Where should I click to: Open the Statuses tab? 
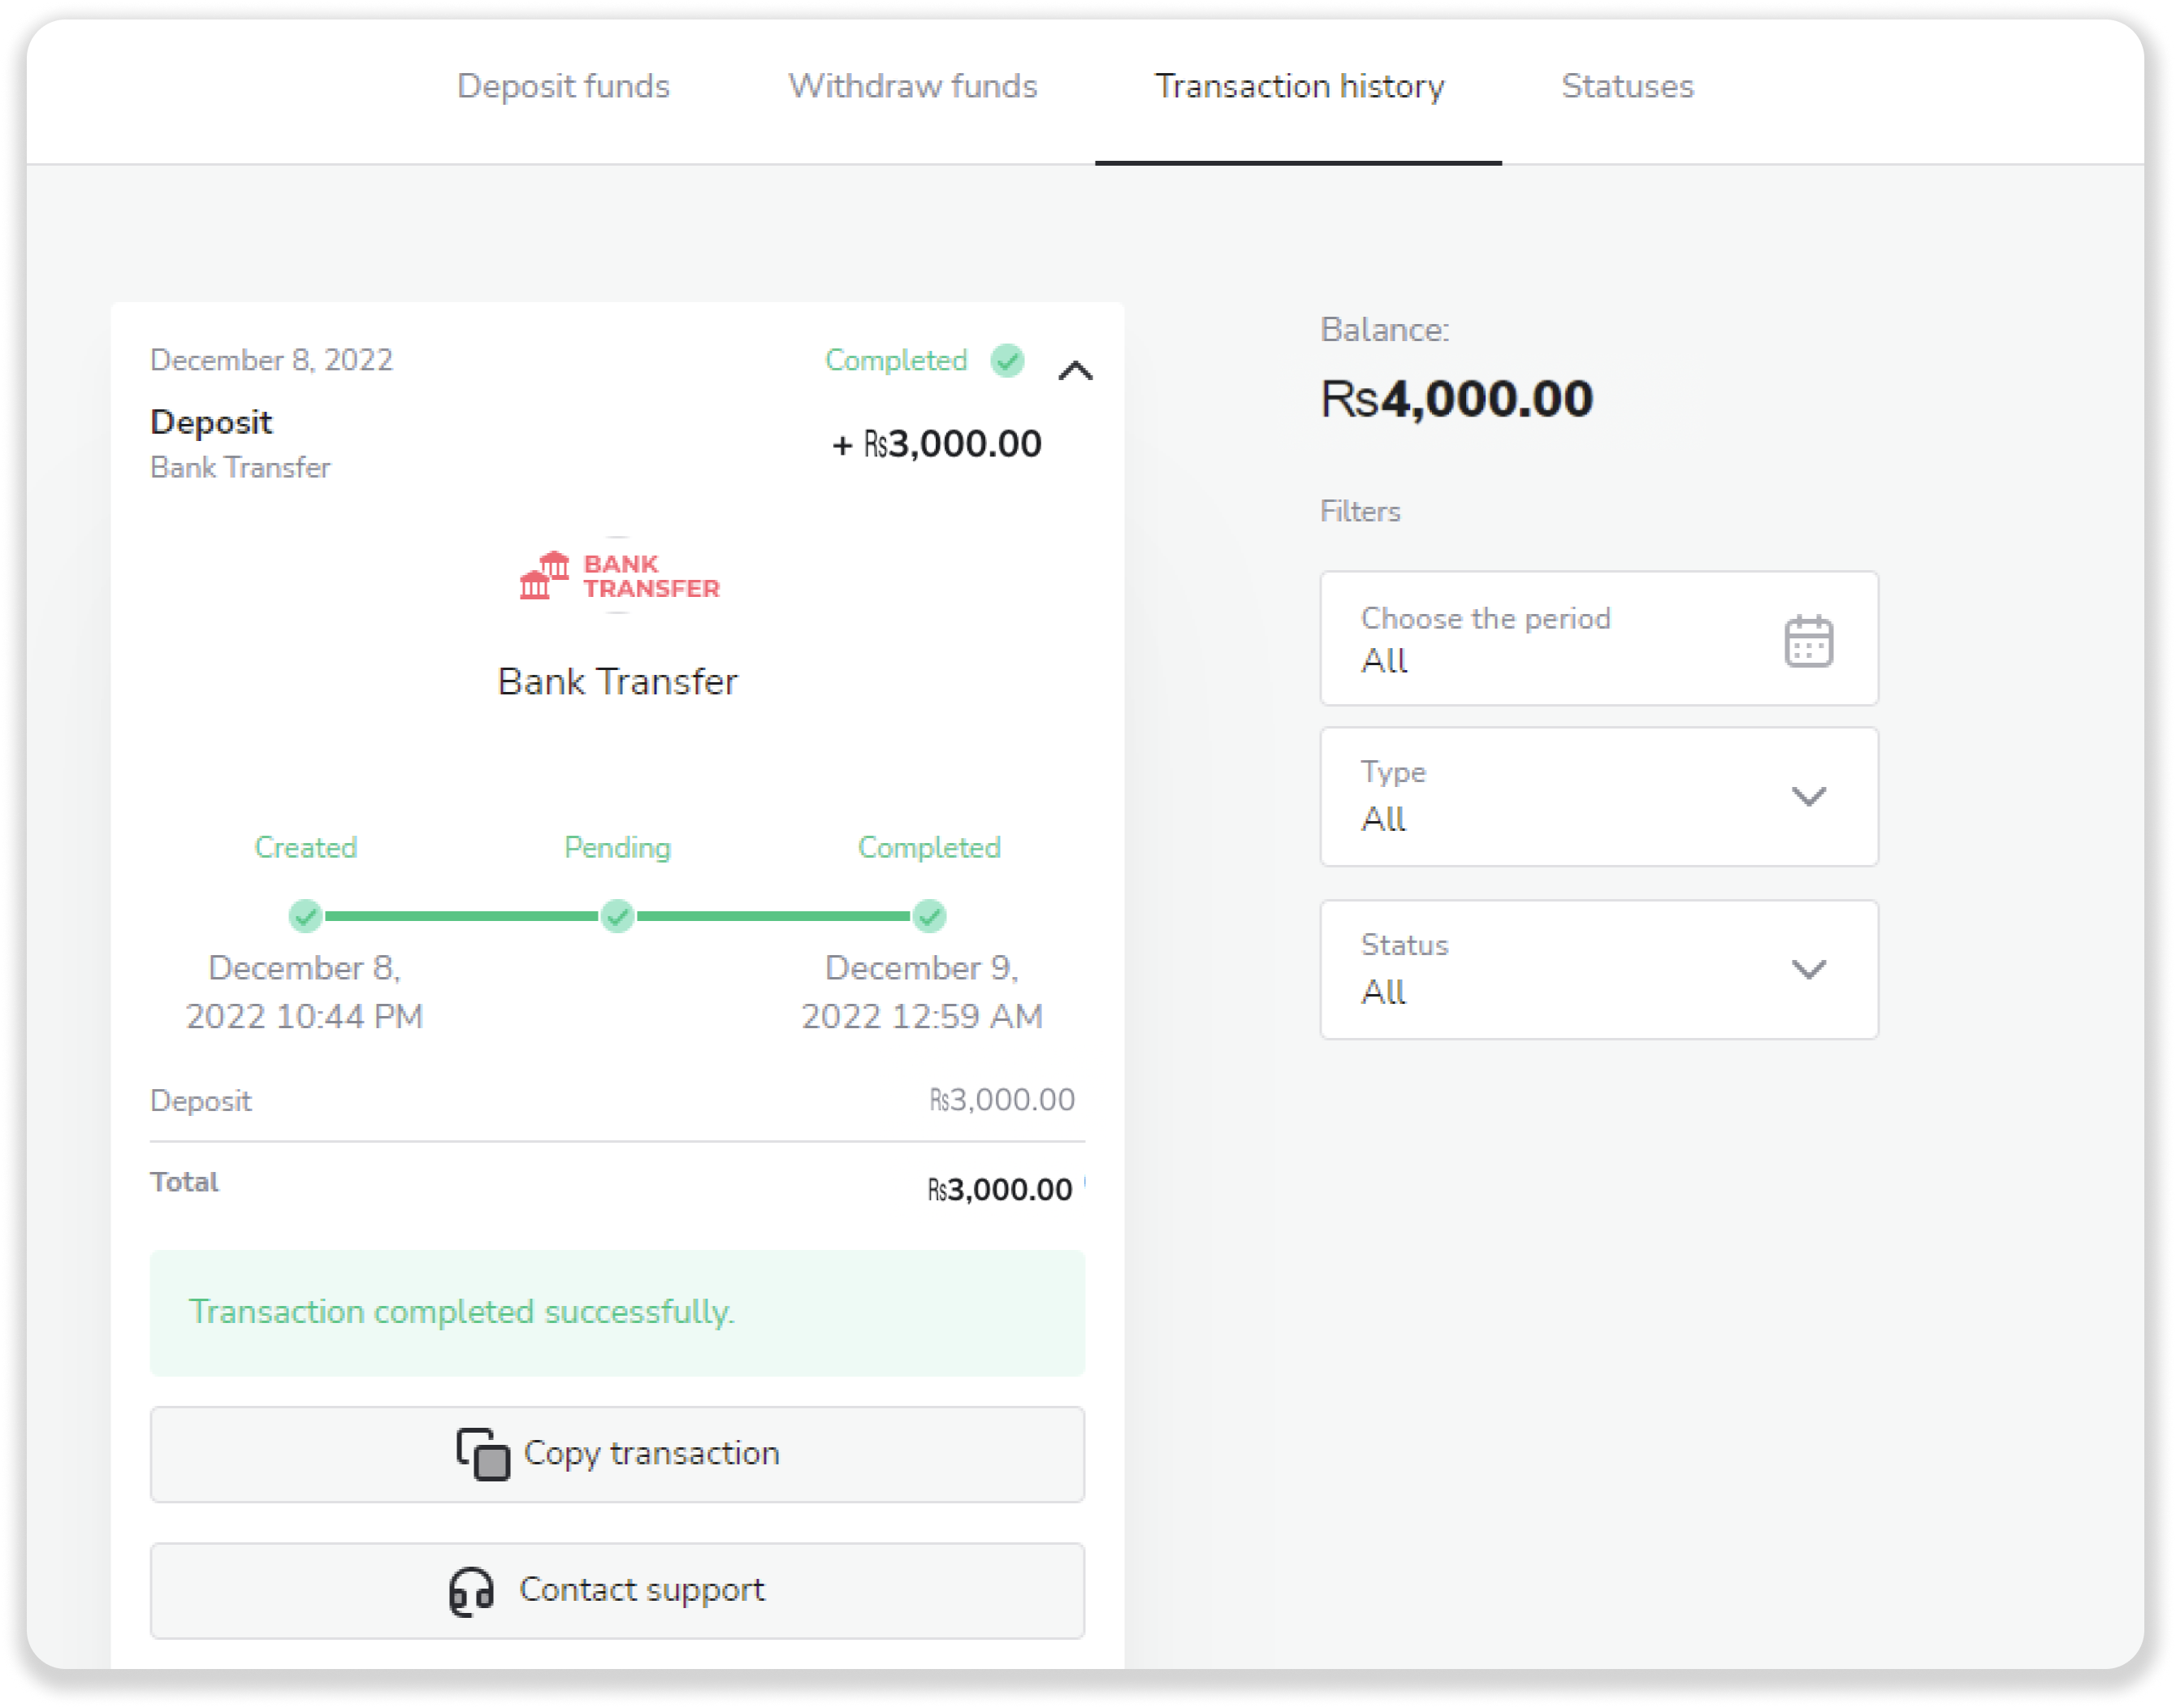click(x=1627, y=86)
